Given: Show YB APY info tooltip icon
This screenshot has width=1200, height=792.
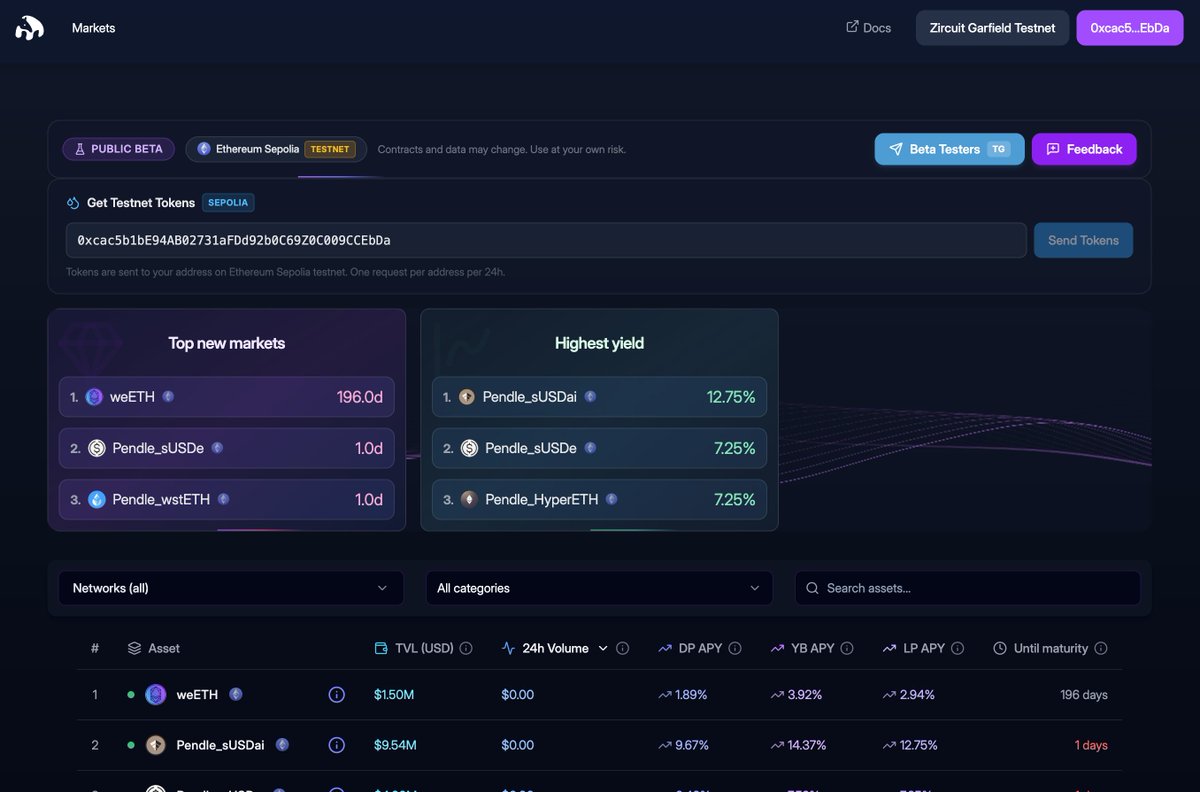Looking at the screenshot, I should tap(847, 648).
